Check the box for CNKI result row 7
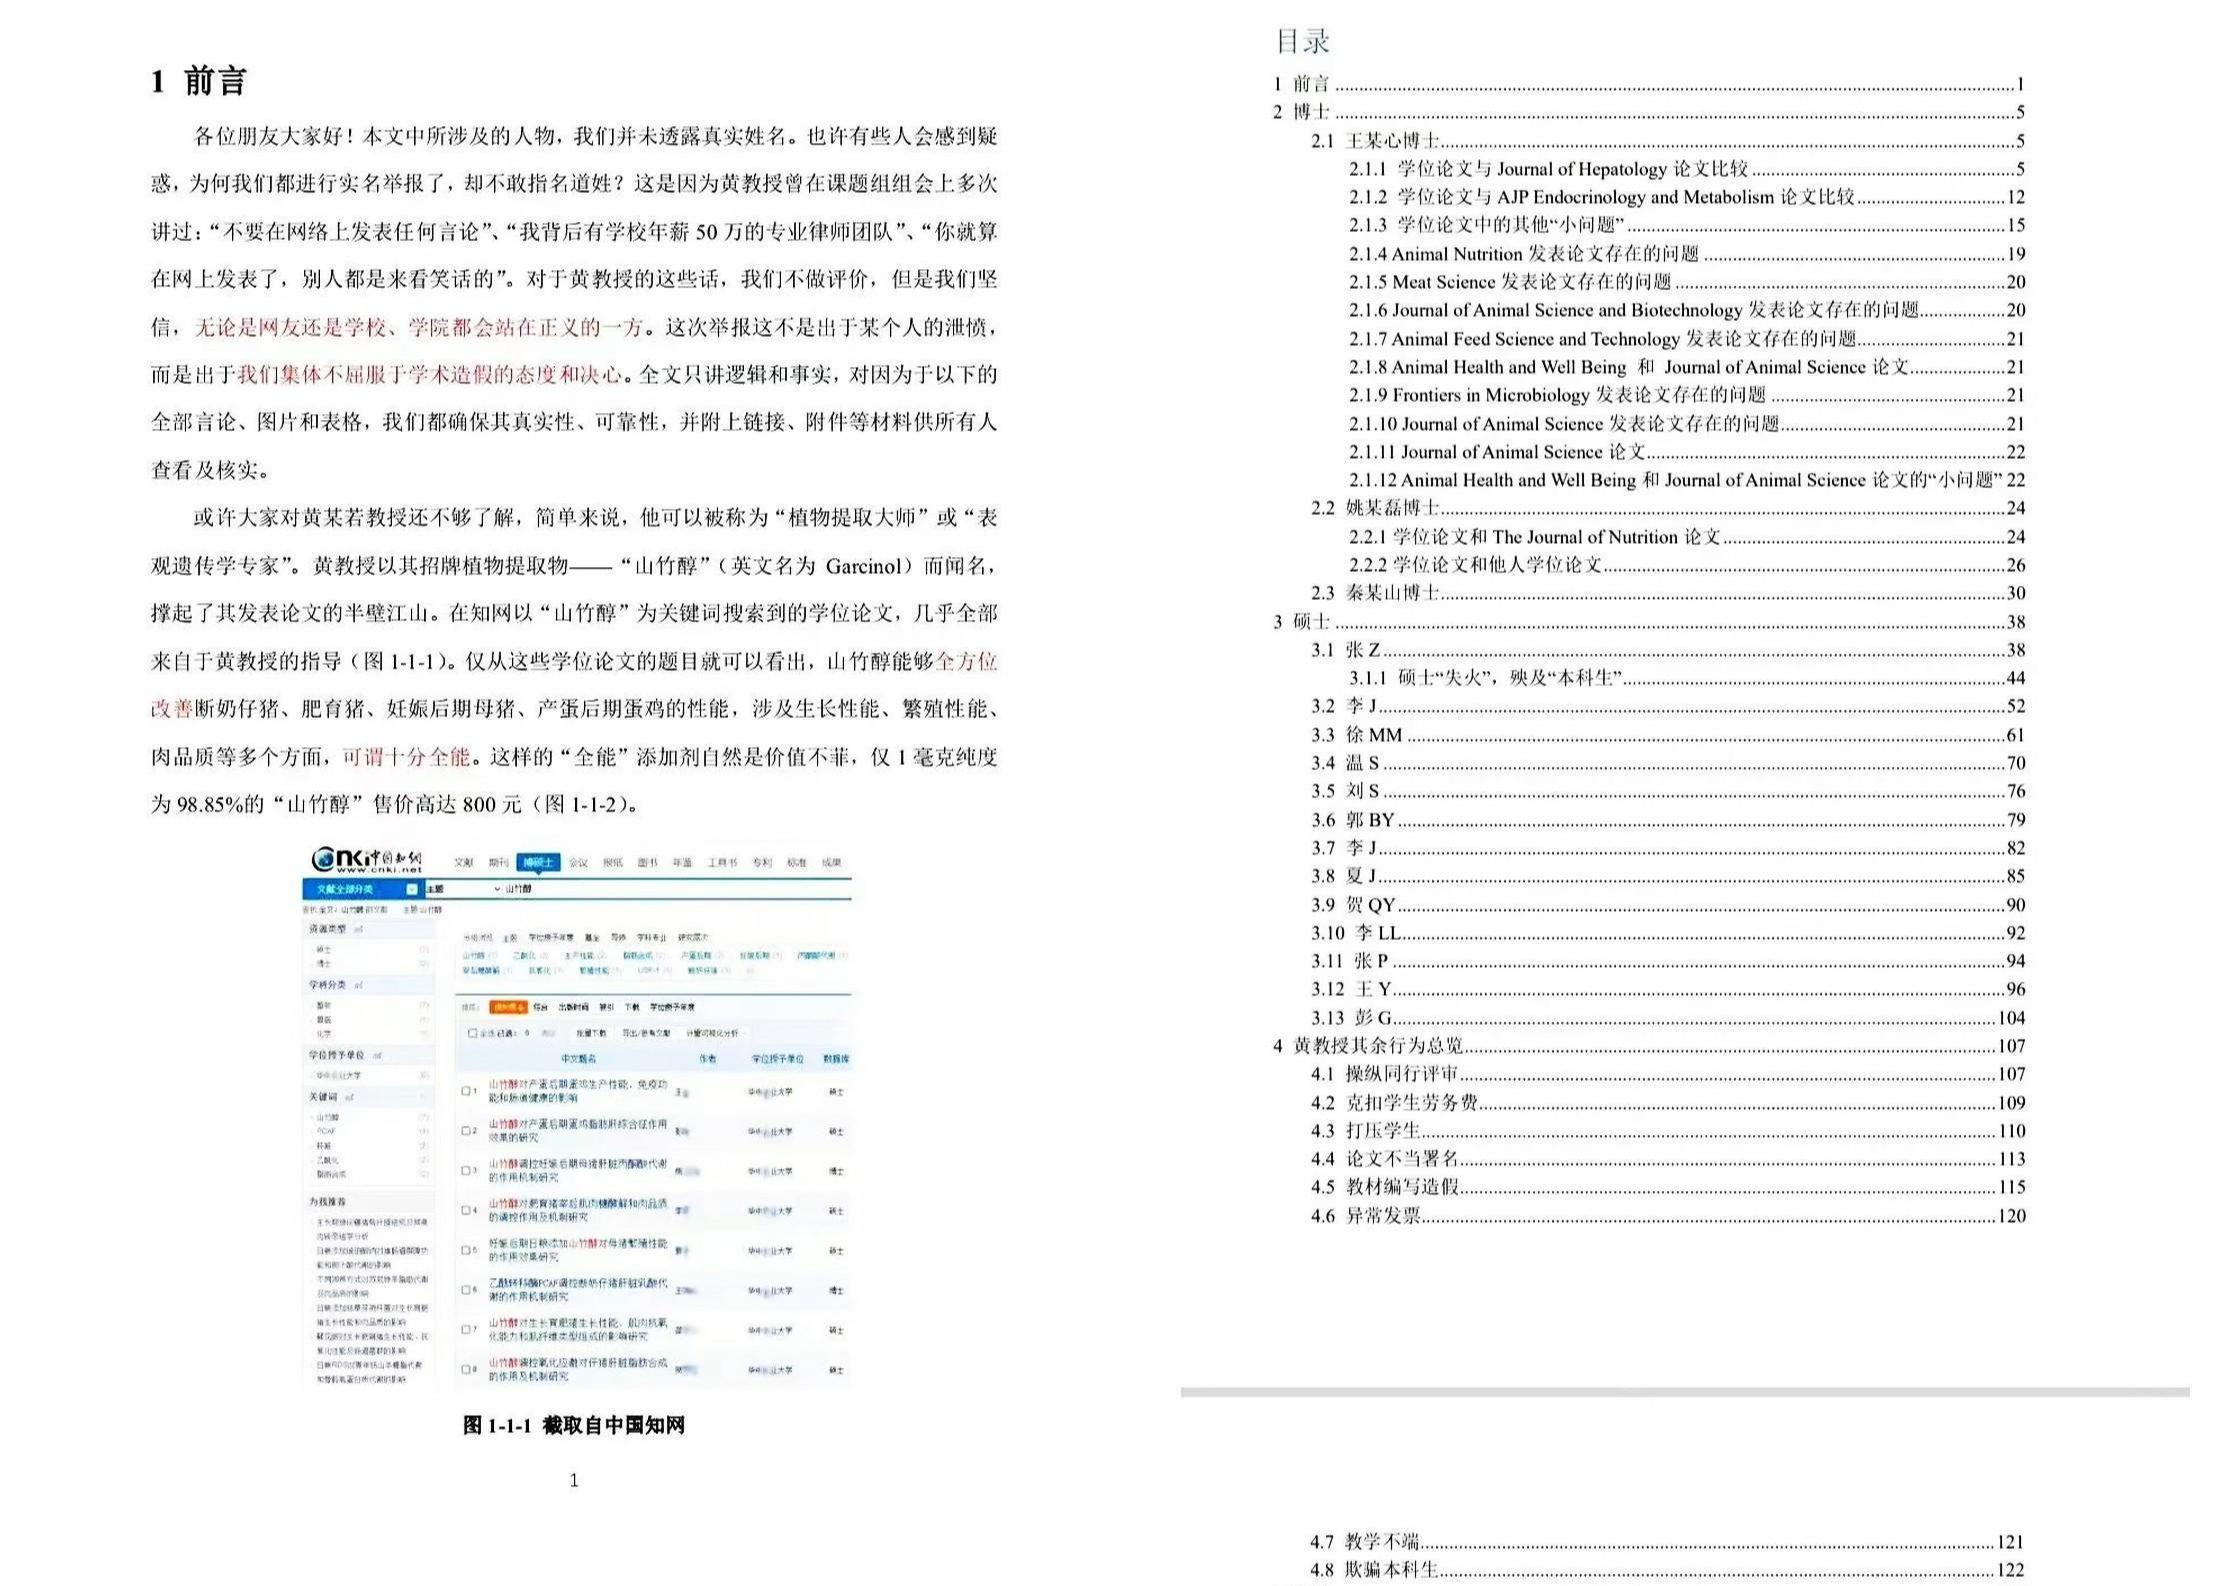 coord(466,1330)
